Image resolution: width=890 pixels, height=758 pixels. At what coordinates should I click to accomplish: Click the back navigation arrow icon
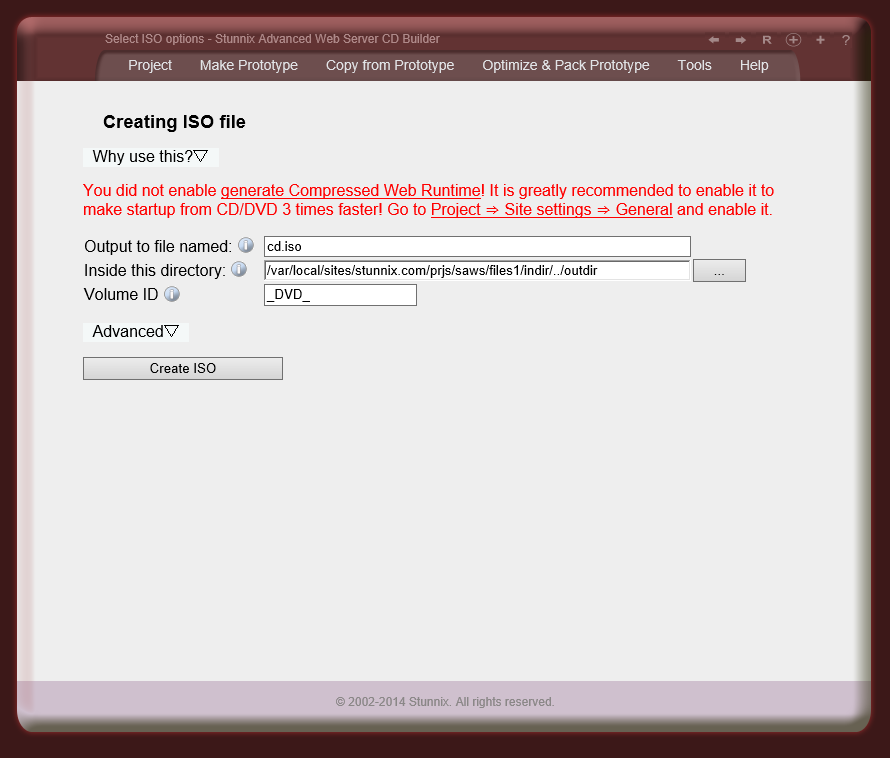714,40
